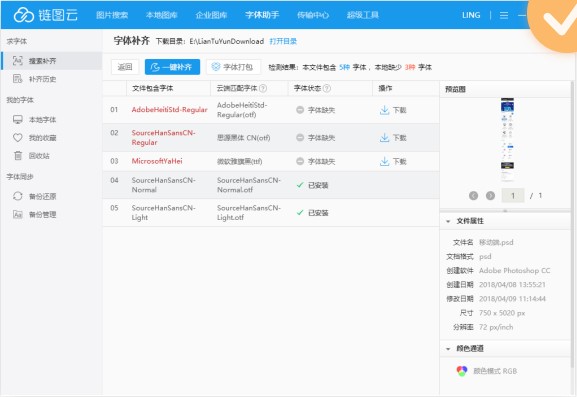Open the 图片搜索 tab
The width and height of the screenshot is (577, 397).
click(112, 15)
